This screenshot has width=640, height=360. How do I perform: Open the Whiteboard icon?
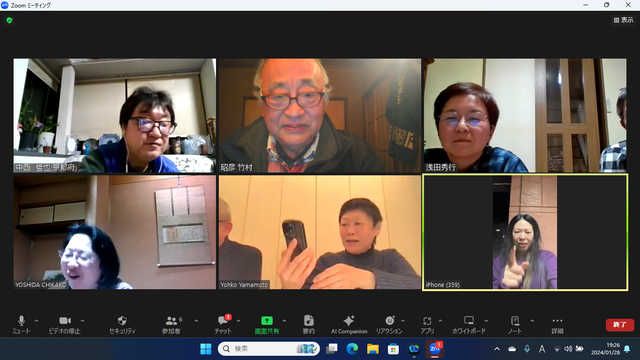click(x=469, y=325)
